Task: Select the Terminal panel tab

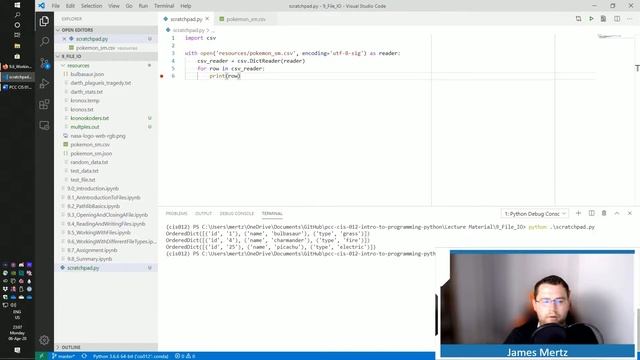Action: pyautogui.click(x=272, y=213)
